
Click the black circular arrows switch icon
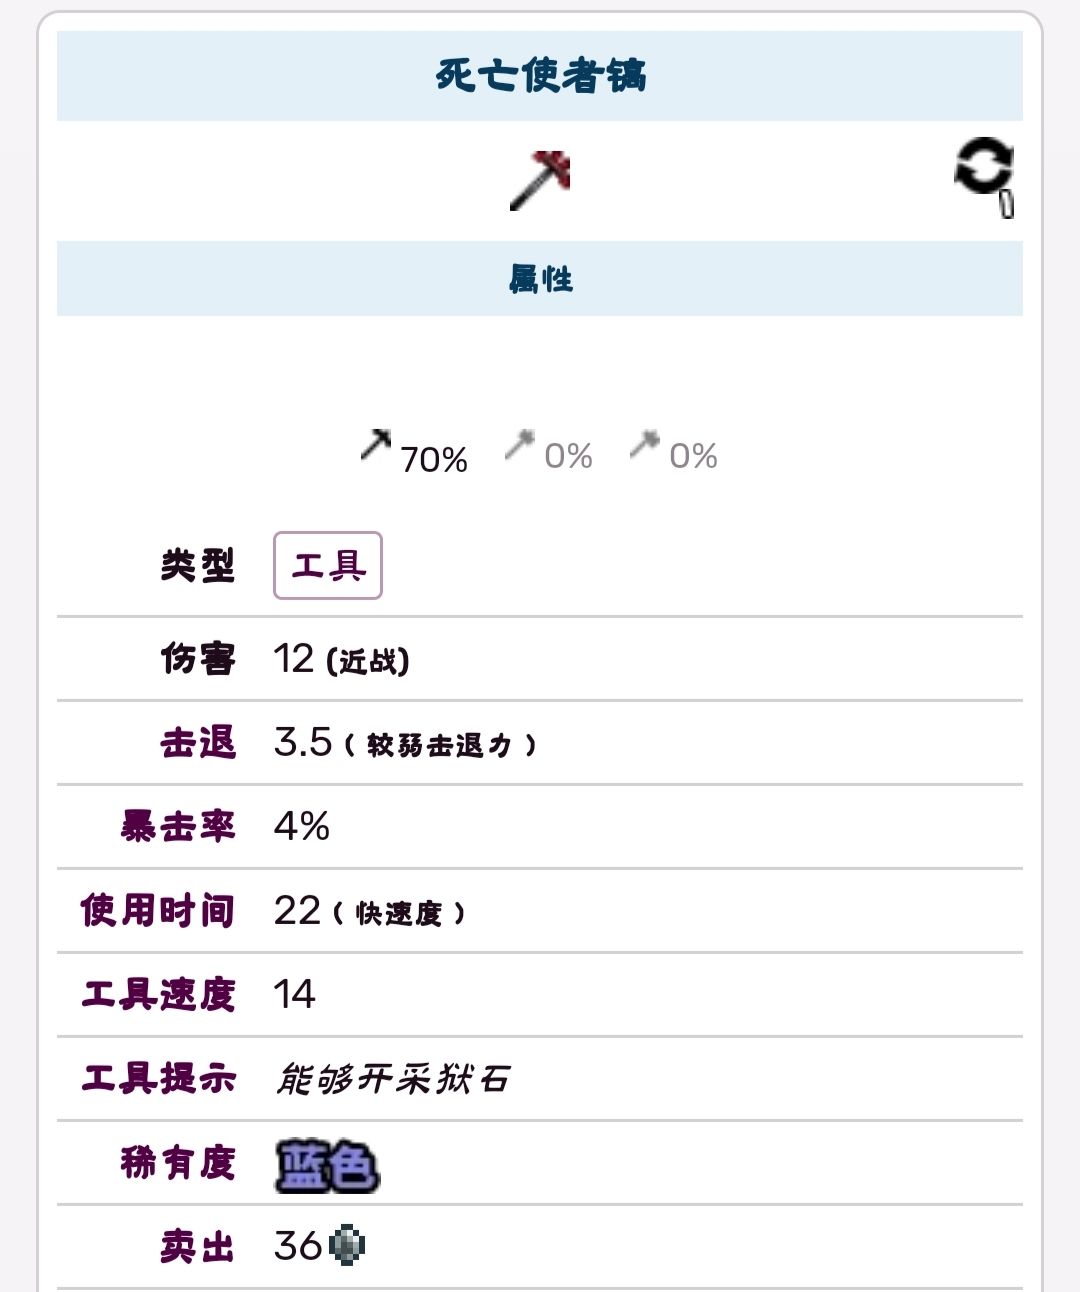pyautogui.click(x=984, y=172)
